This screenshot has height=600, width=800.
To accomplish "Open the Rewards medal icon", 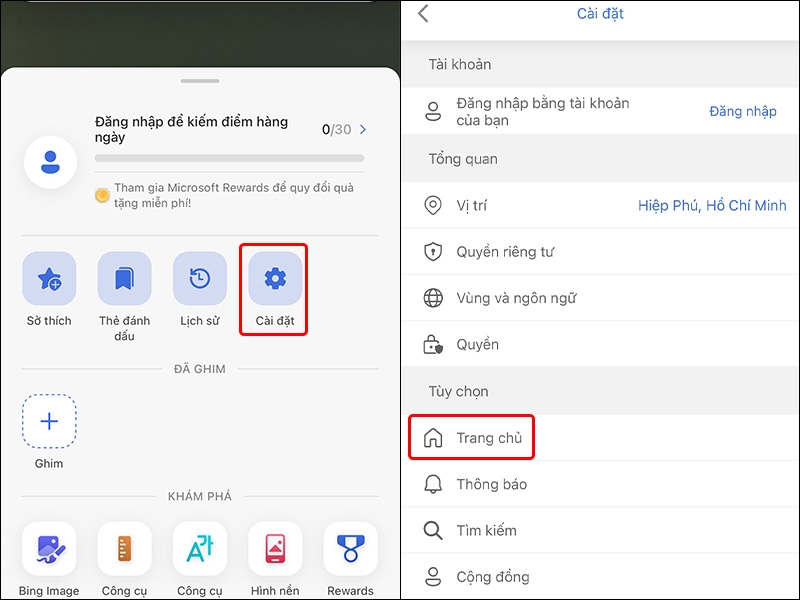I will (351, 548).
